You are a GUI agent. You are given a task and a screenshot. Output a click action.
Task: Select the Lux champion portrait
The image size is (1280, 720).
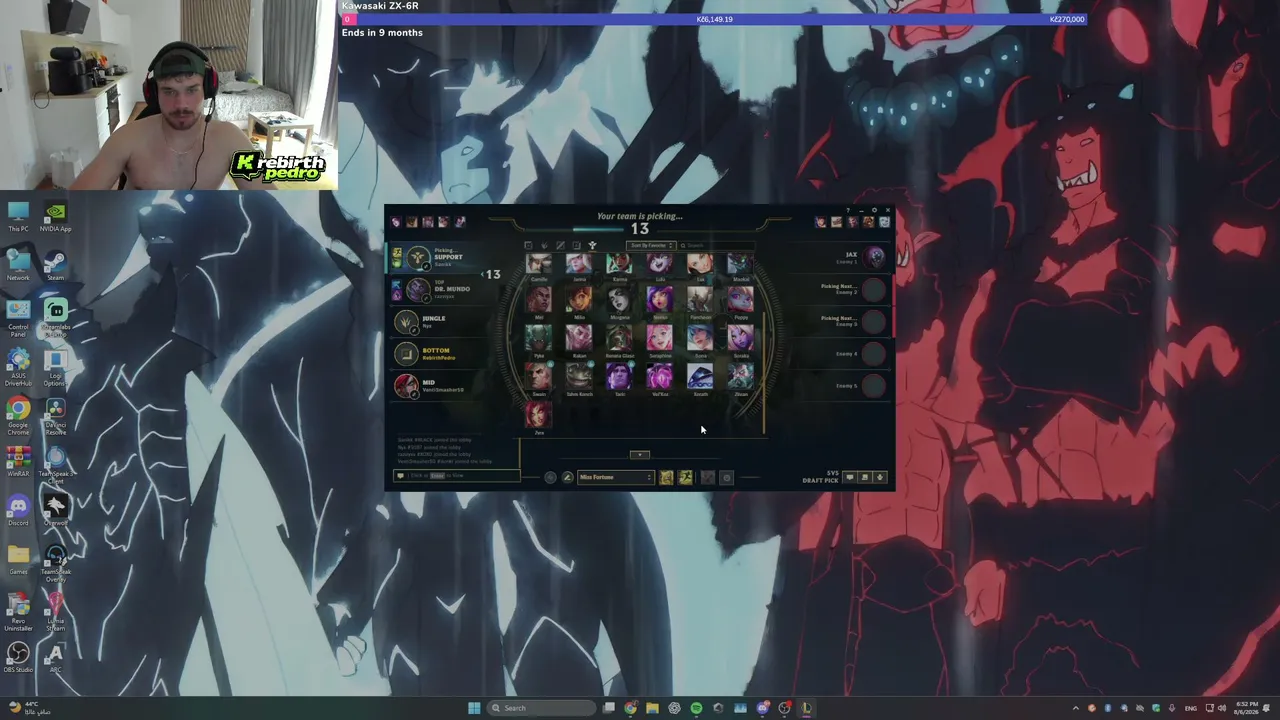pyautogui.click(x=700, y=263)
